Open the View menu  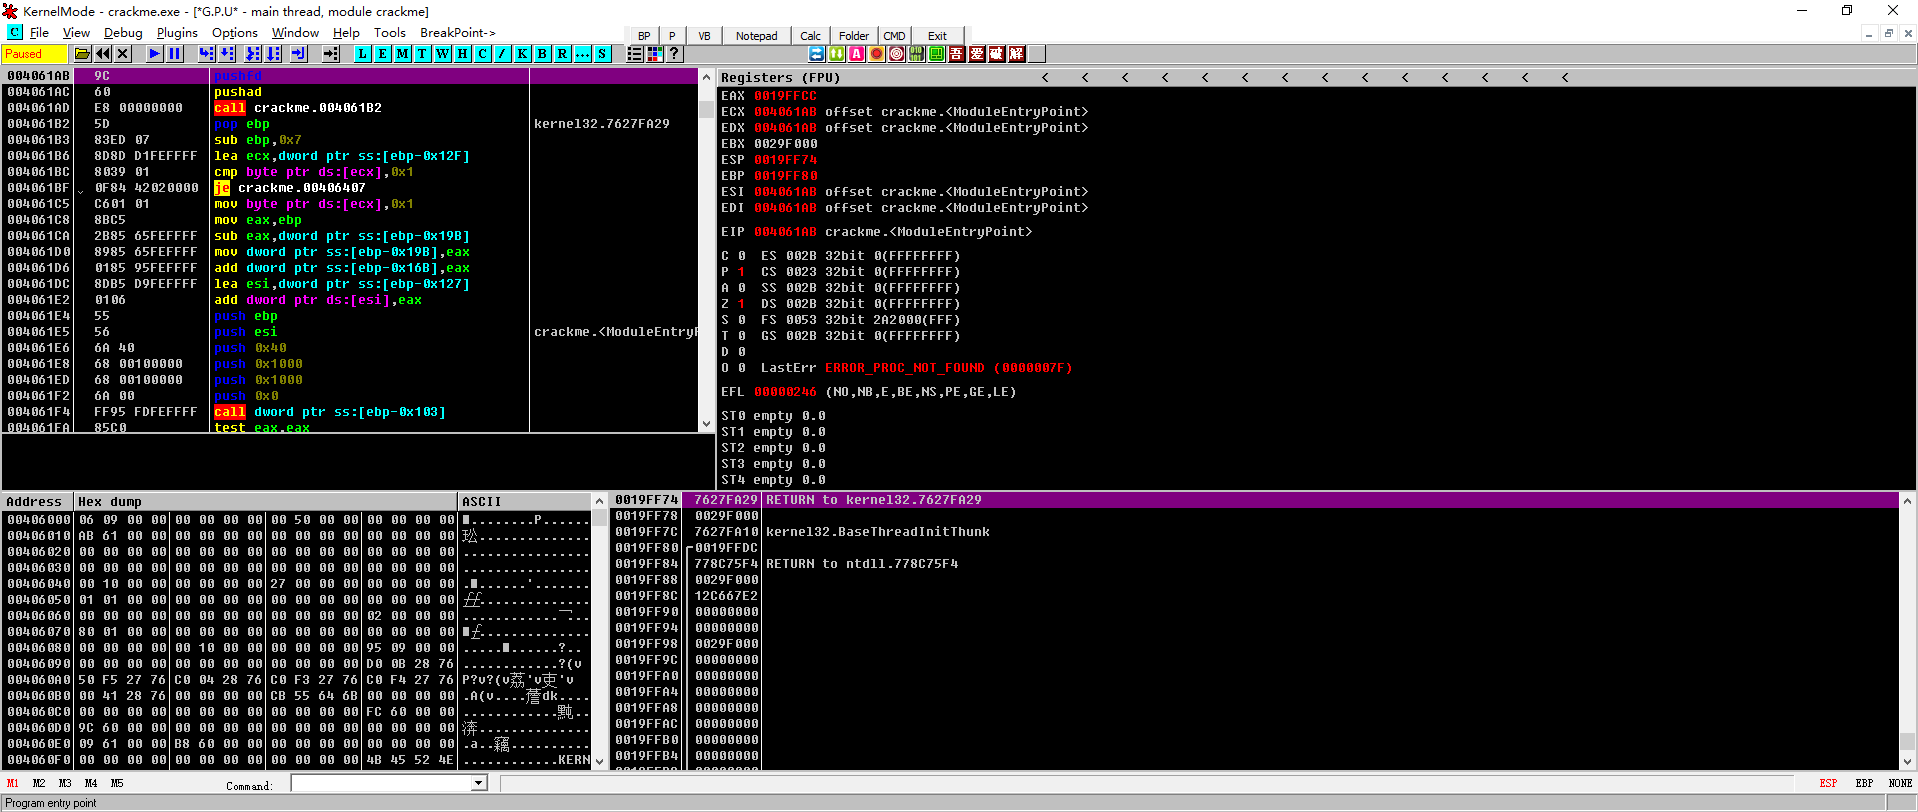click(x=76, y=33)
